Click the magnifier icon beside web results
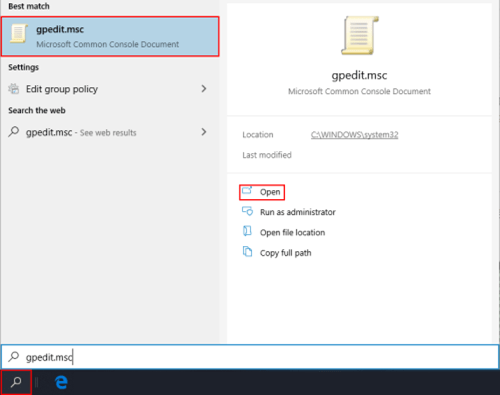Screen dimensions: 500x395 click(14, 132)
